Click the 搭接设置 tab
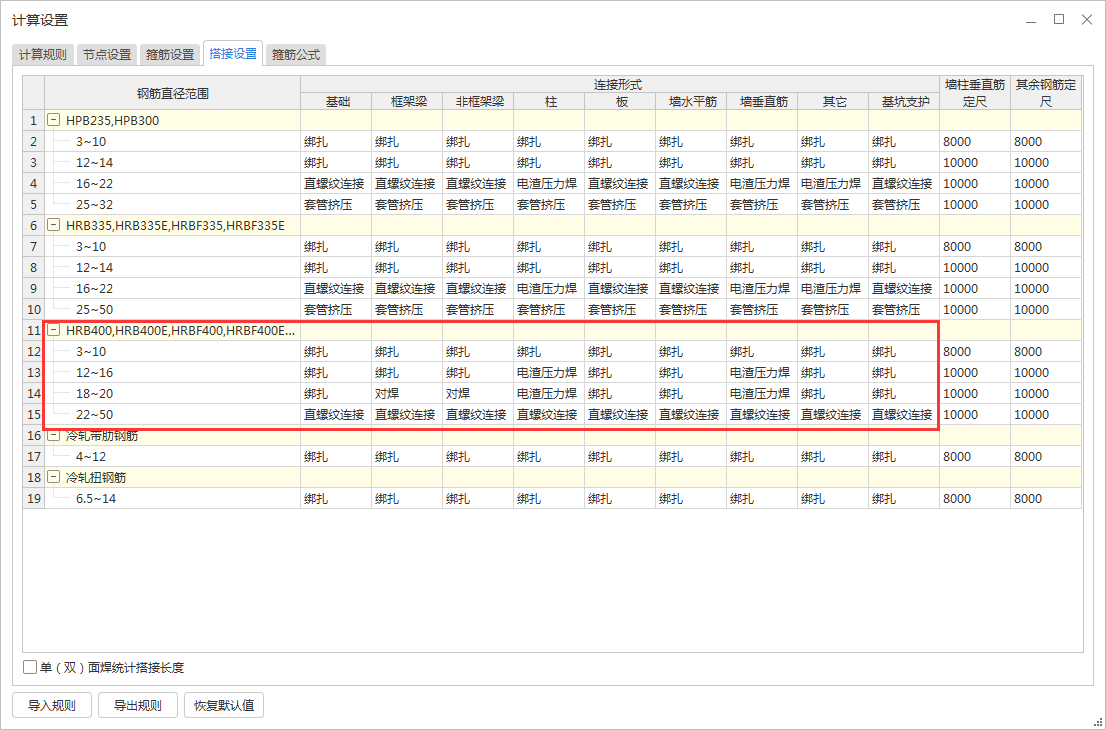This screenshot has height=730, width=1106. point(233,54)
